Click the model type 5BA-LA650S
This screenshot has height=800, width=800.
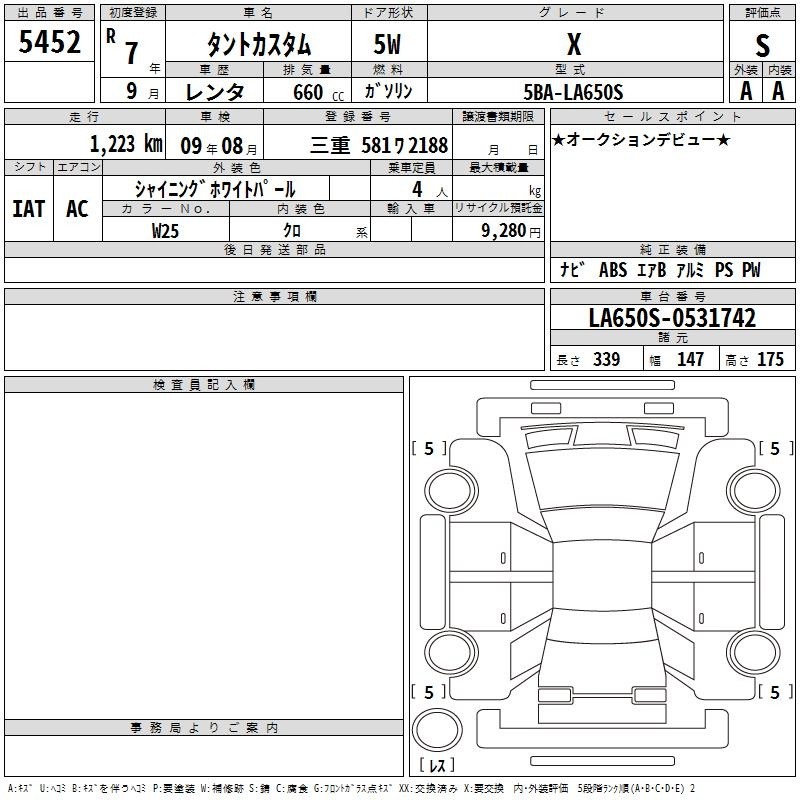click(574, 91)
